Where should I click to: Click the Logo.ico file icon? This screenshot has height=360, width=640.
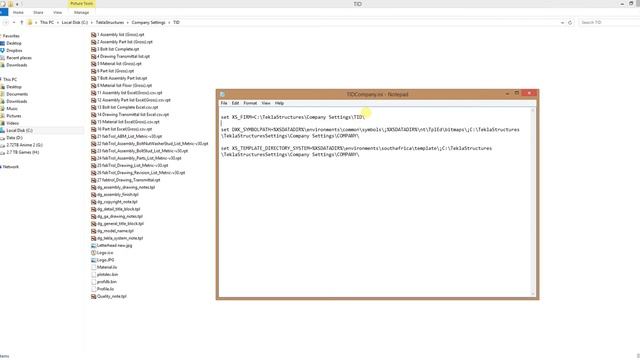pos(93,253)
